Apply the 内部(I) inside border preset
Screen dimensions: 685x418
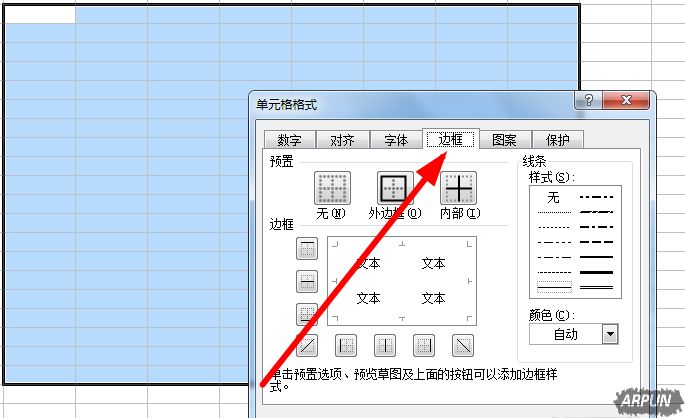pos(458,188)
